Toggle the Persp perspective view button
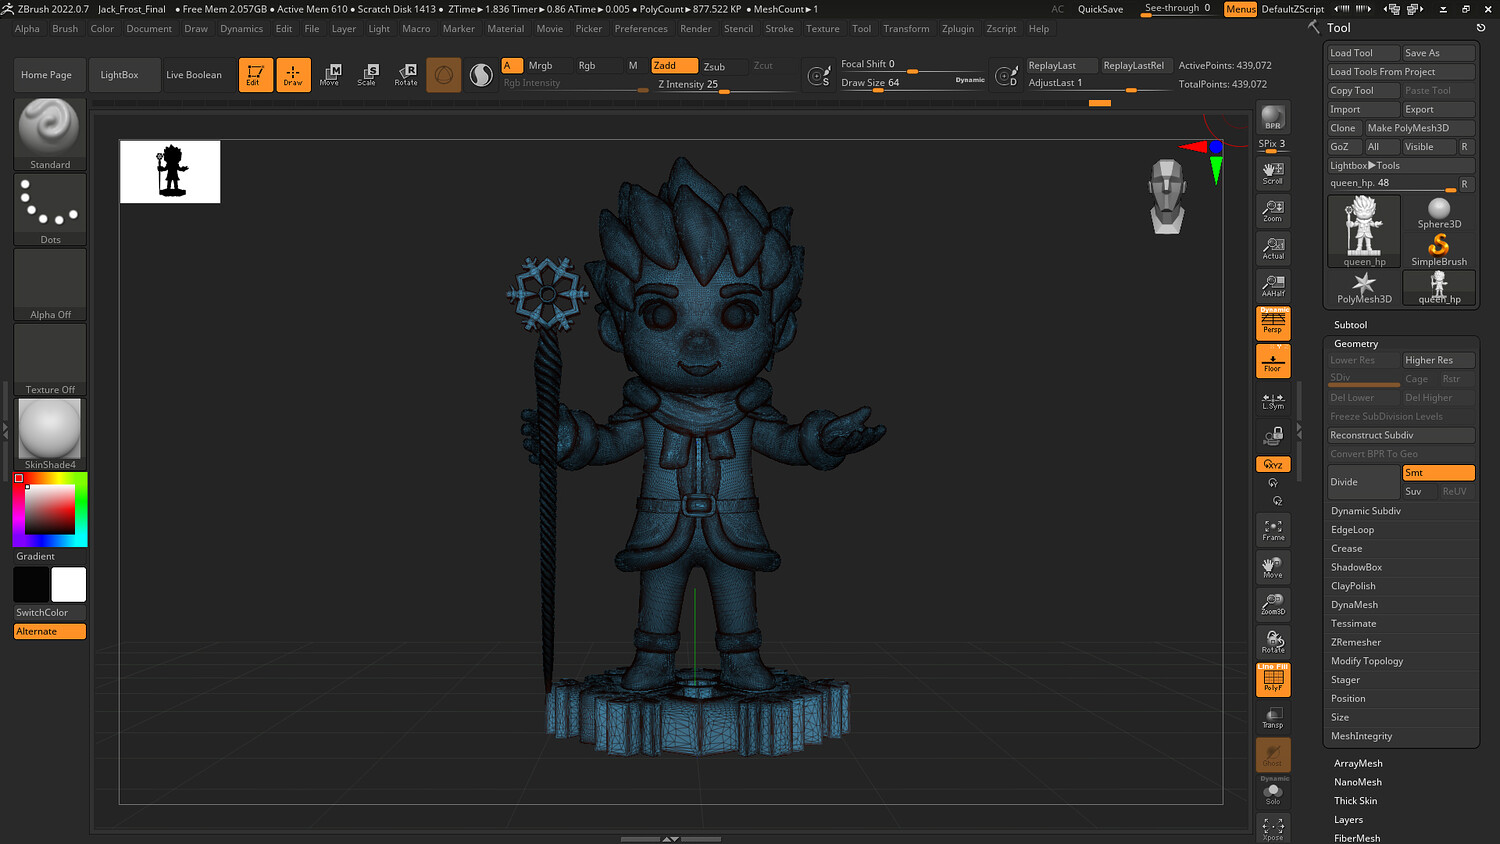 (1273, 323)
